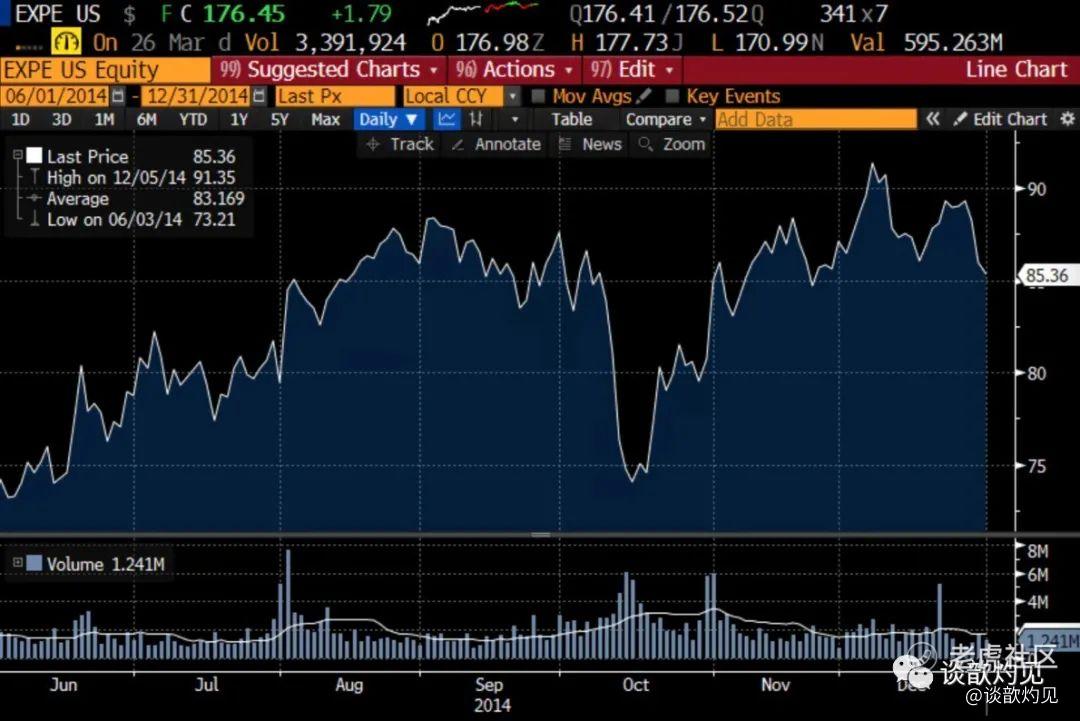Click the Line Chart title label
The width and height of the screenshot is (1080, 721).
pyautogui.click(x=1016, y=70)
